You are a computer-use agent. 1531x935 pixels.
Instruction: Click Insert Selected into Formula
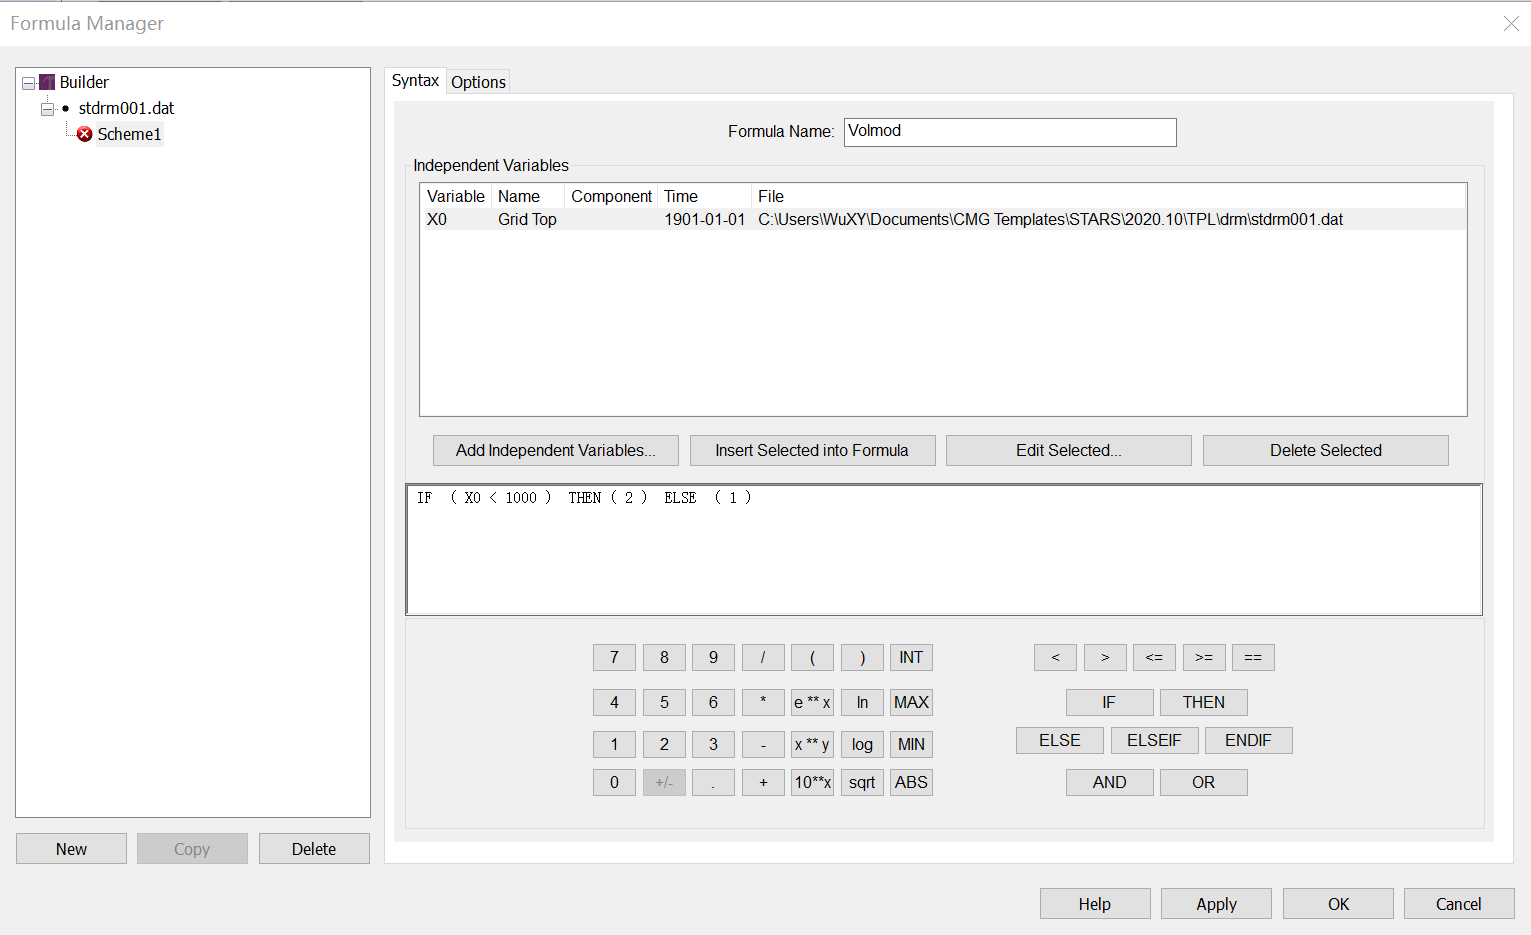812,450
